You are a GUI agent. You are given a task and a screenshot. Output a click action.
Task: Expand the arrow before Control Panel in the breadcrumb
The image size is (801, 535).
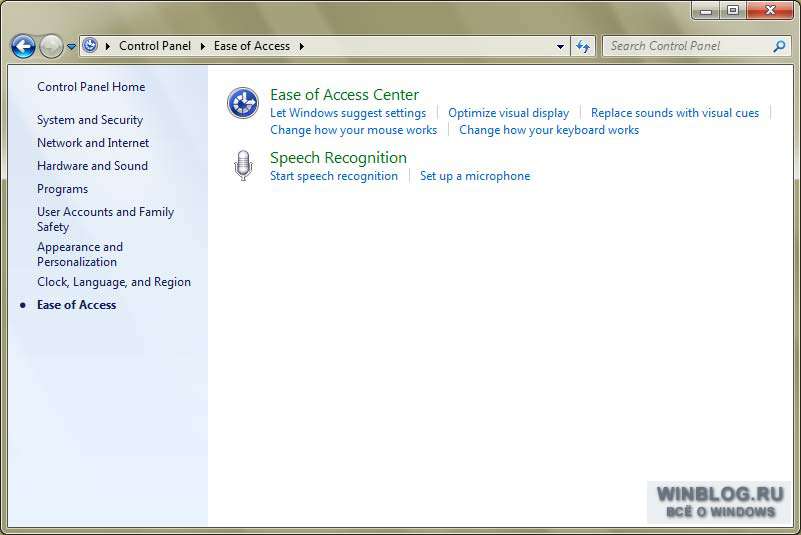tap(108, 46)
